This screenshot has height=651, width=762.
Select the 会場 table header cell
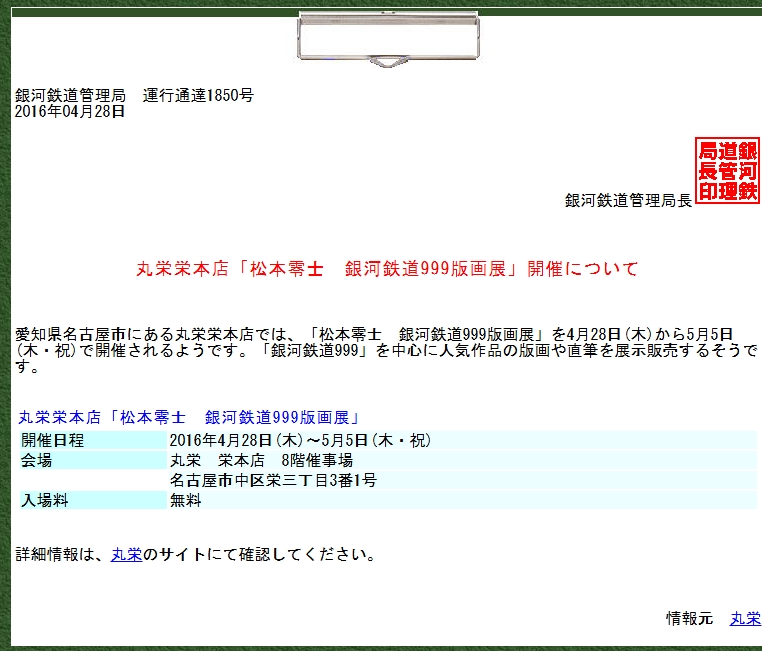click(93, 460)
